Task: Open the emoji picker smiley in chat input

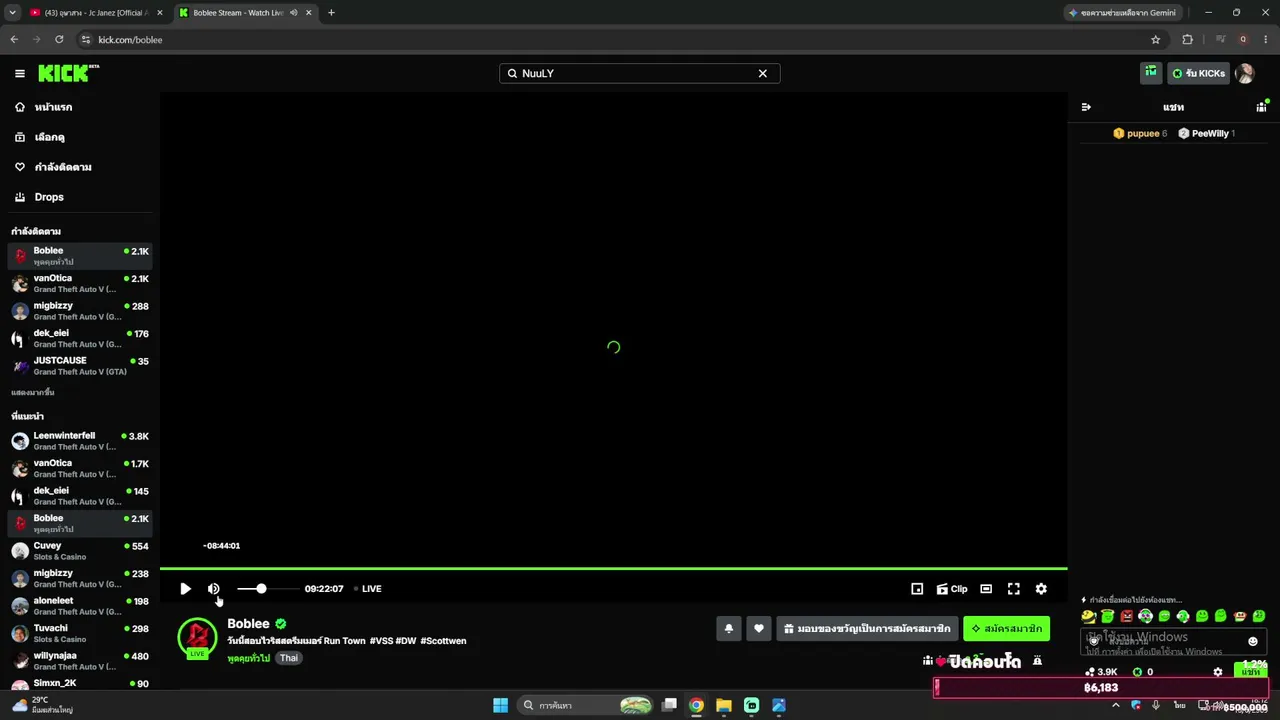Action: 1253,641
